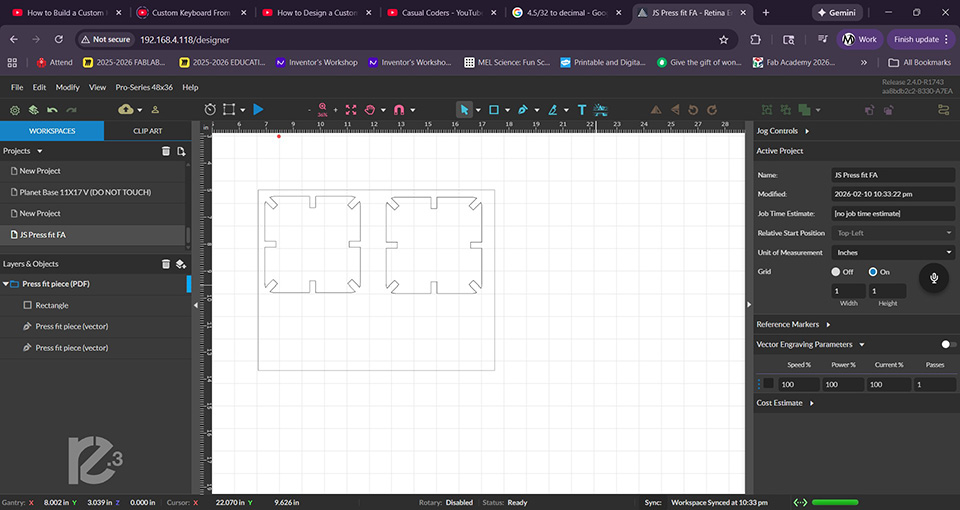Click the vector engraving color swatch

768,384
